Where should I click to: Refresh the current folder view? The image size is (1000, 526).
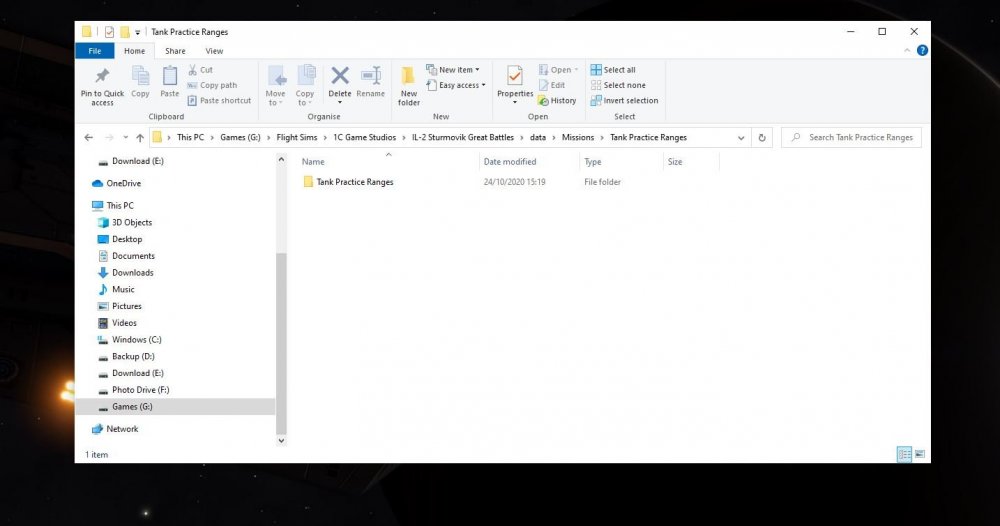[763, 138]
